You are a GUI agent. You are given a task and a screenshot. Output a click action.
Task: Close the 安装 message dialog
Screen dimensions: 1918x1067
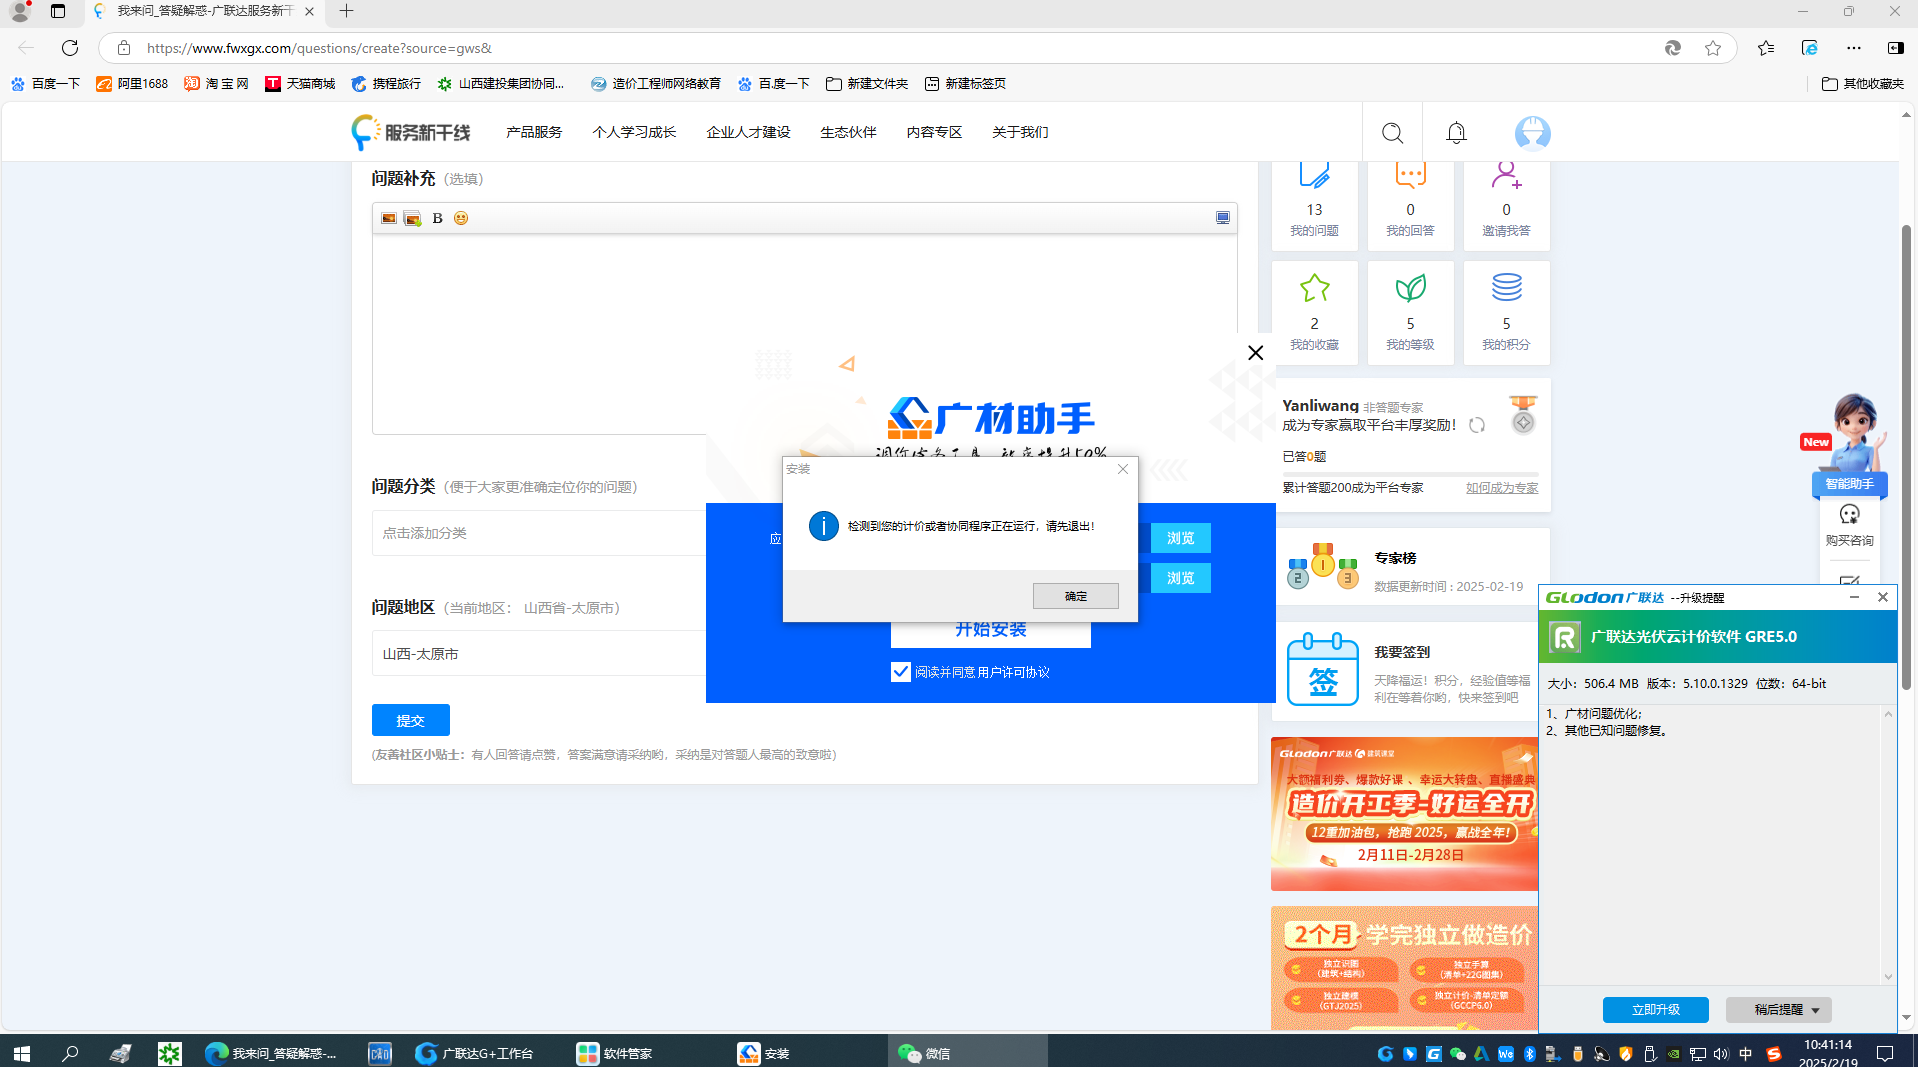(1123, 469)
